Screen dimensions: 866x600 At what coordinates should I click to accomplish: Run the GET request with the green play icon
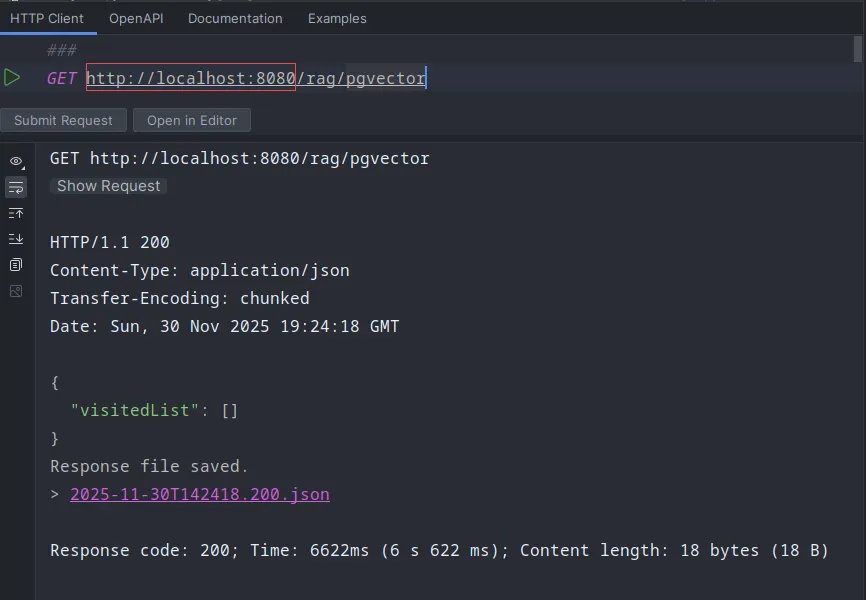click(12, 78)
